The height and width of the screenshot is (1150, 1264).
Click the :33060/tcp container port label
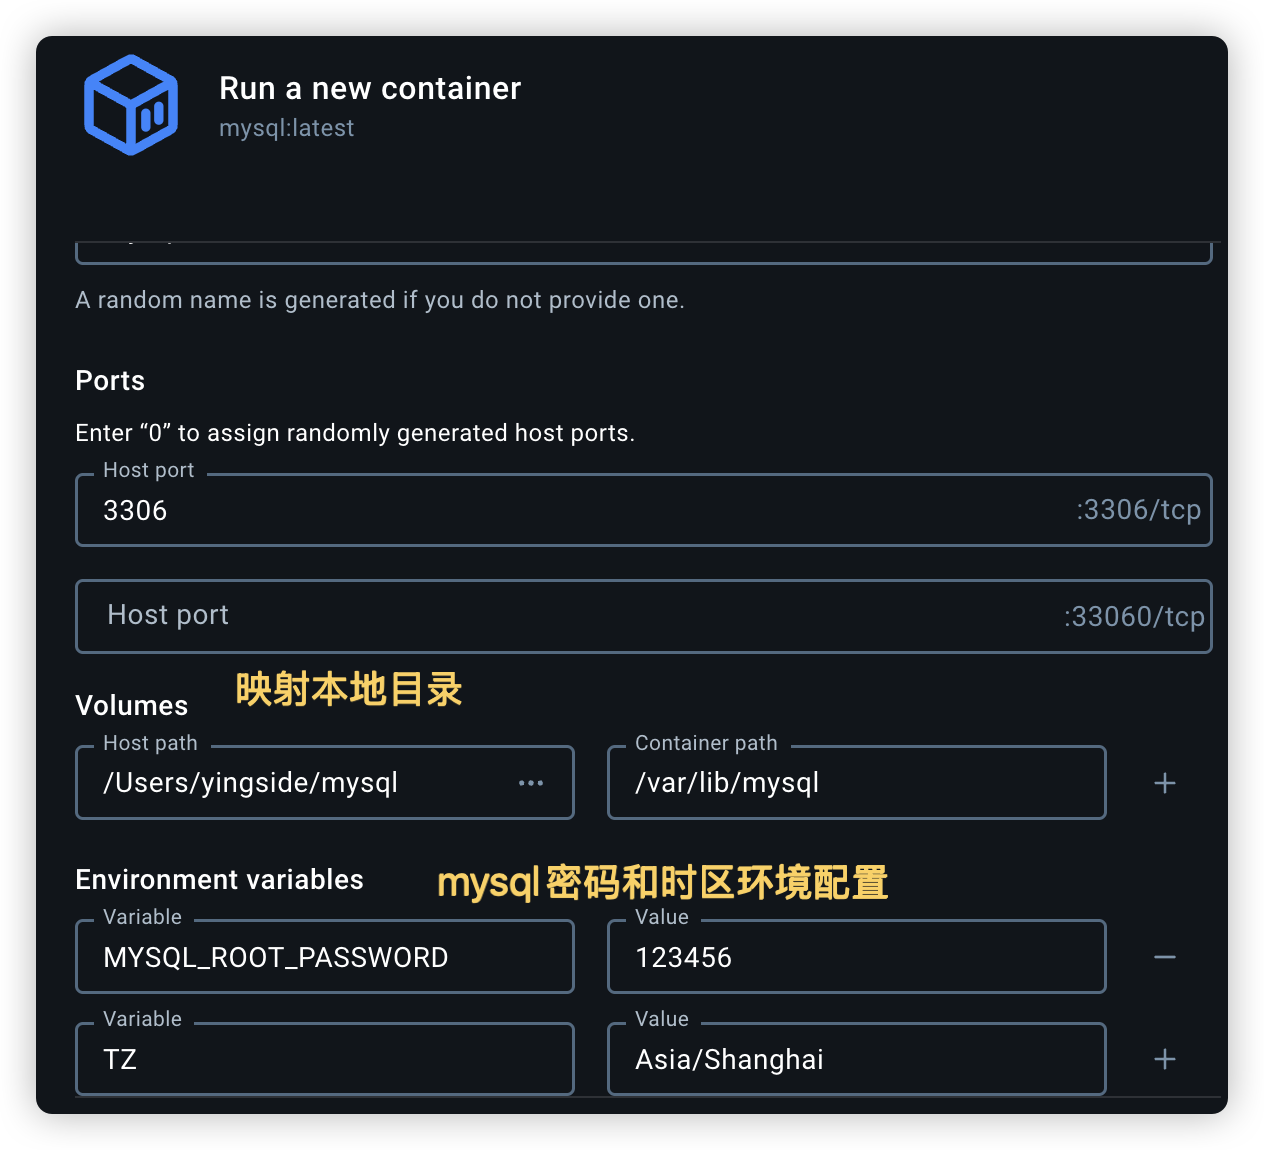click(x=1134, y=617)
